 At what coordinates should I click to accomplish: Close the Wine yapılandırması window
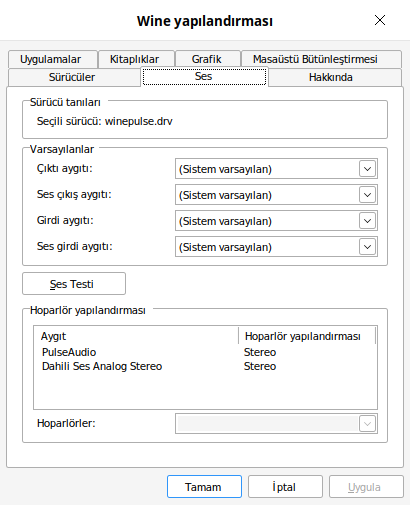(x=380, y=20)
